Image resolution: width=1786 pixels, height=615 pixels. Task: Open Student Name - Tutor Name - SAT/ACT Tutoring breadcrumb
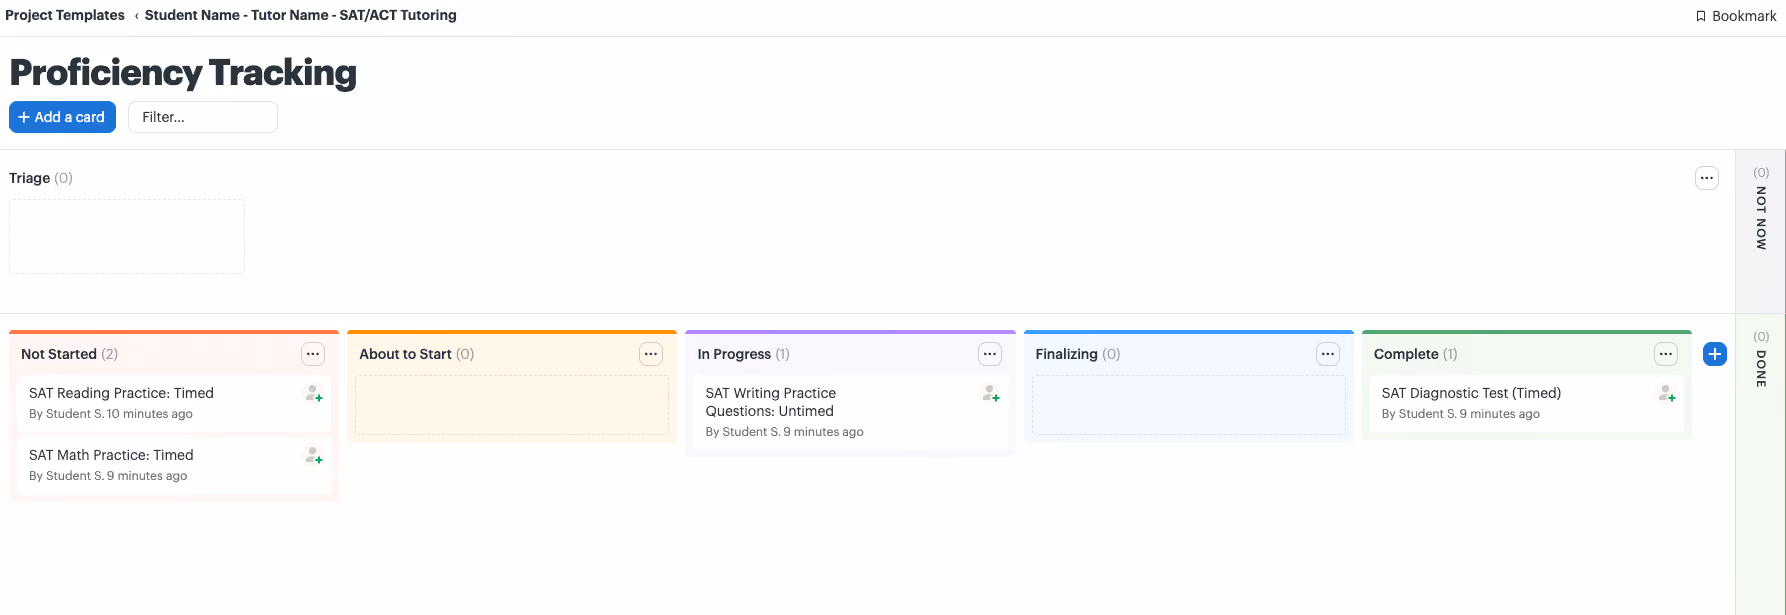(x=301, y=15)
